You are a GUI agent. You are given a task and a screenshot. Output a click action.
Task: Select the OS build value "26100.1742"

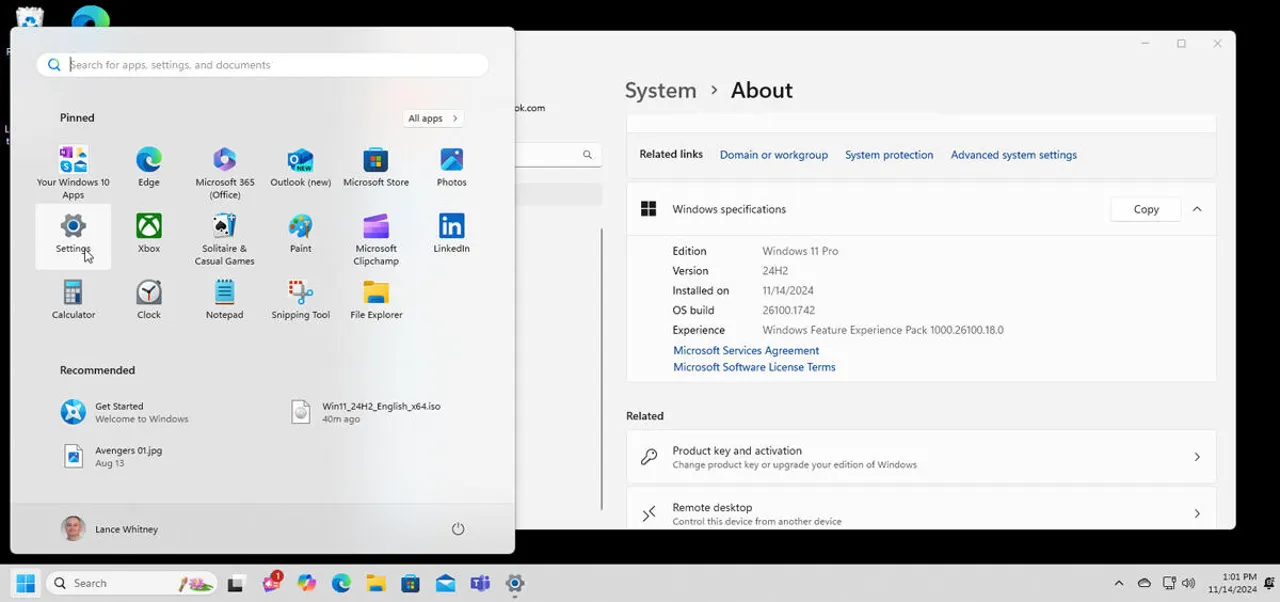789,310
